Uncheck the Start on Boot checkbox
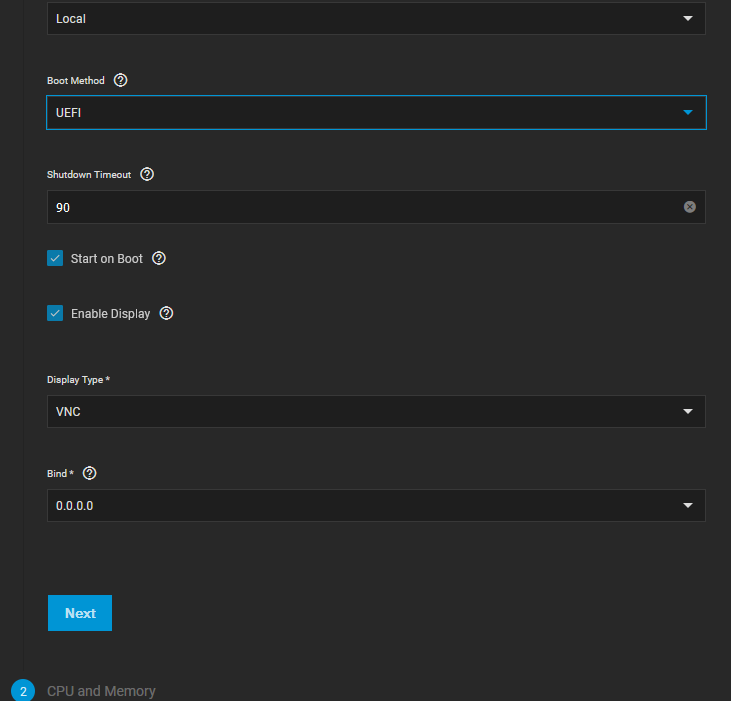 pyautogui.click(x=55, y=258)
